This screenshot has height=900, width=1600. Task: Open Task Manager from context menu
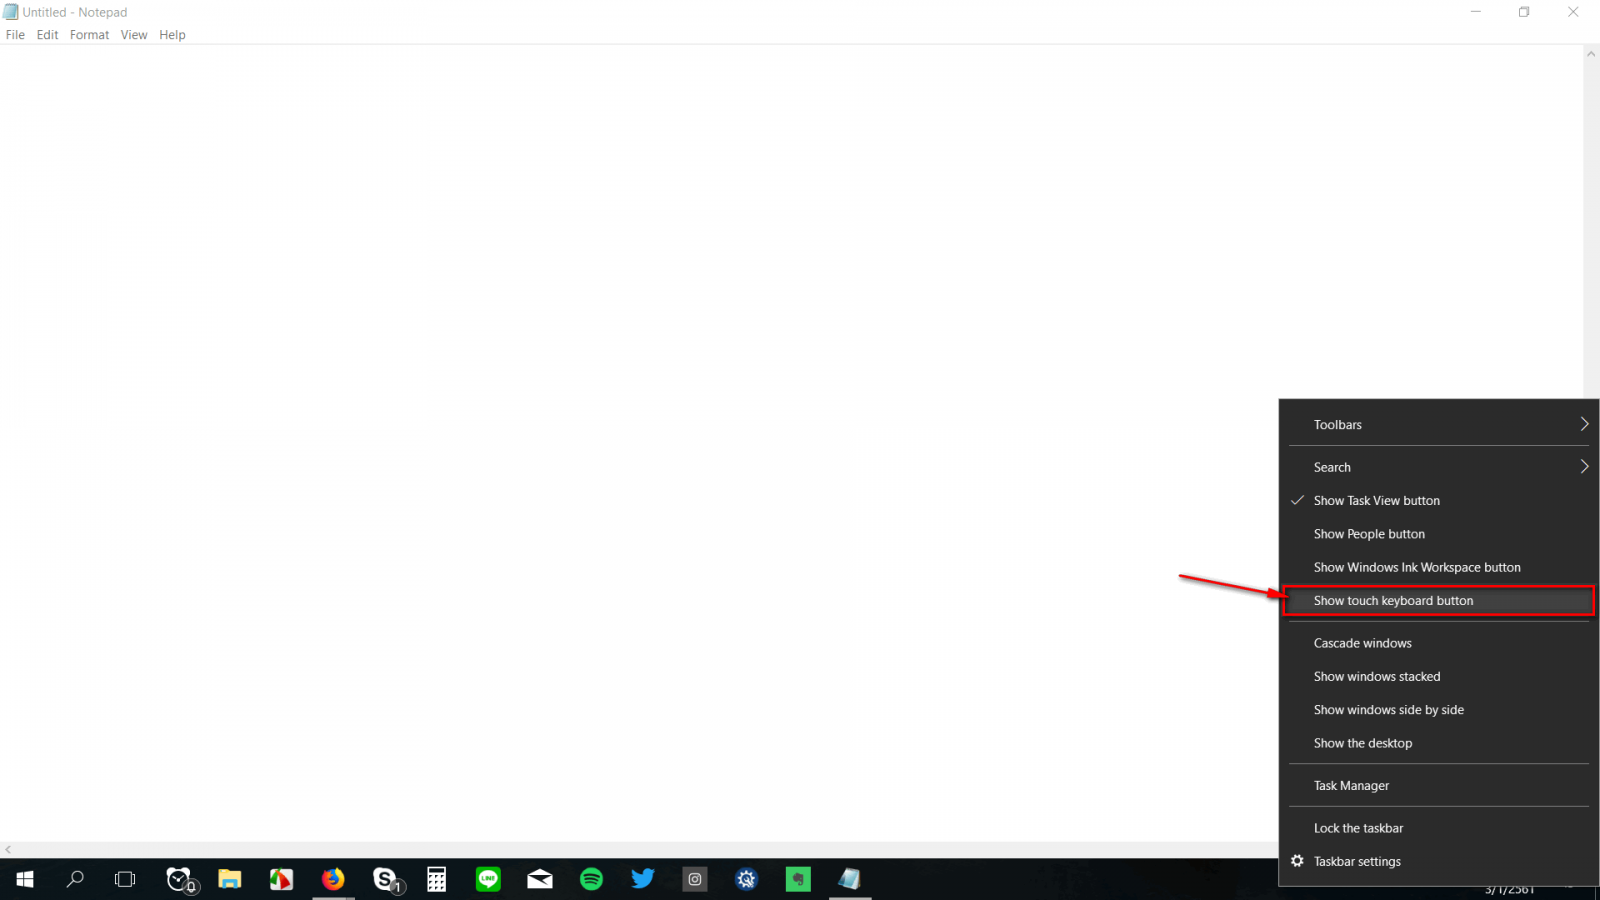pos(1438,785)
